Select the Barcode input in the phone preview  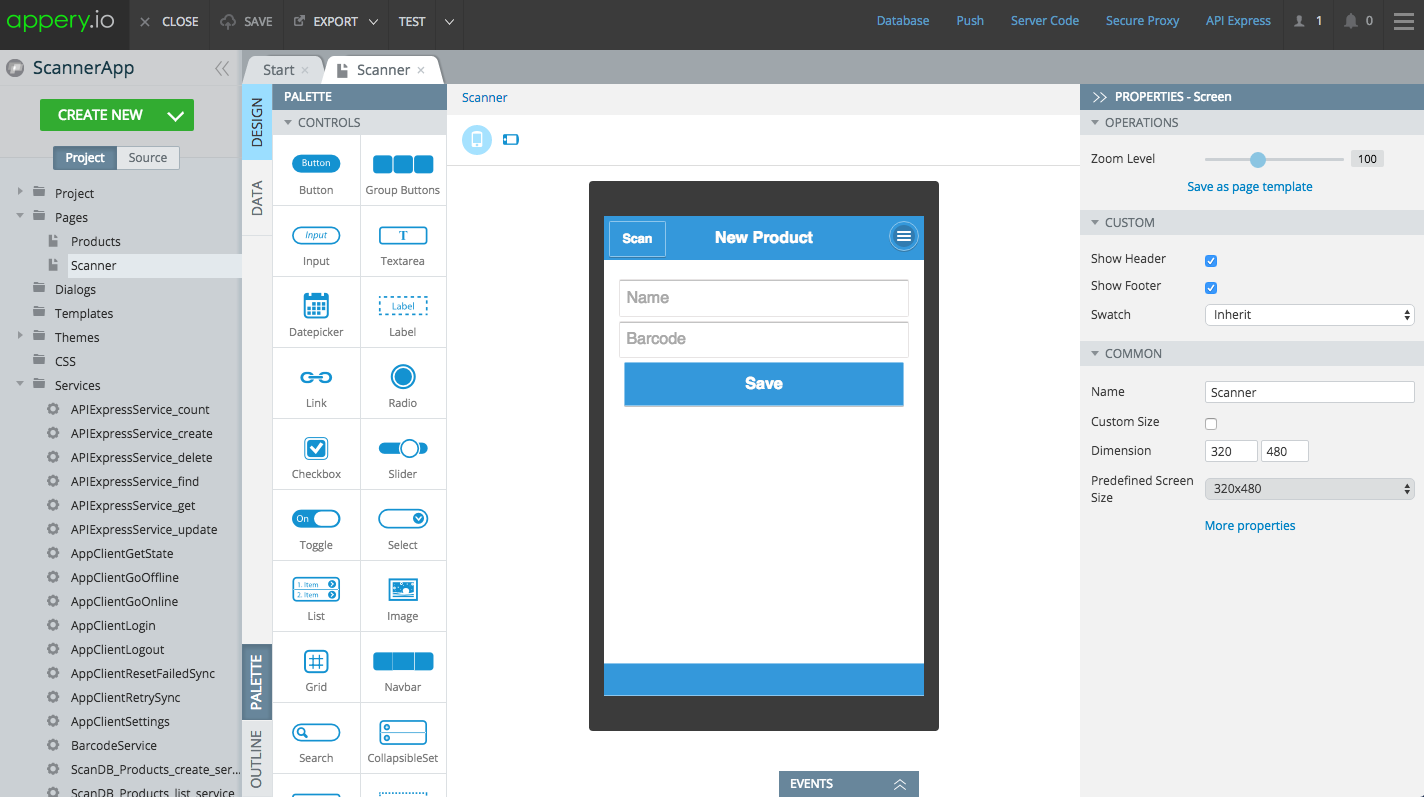tap(763, 339)
